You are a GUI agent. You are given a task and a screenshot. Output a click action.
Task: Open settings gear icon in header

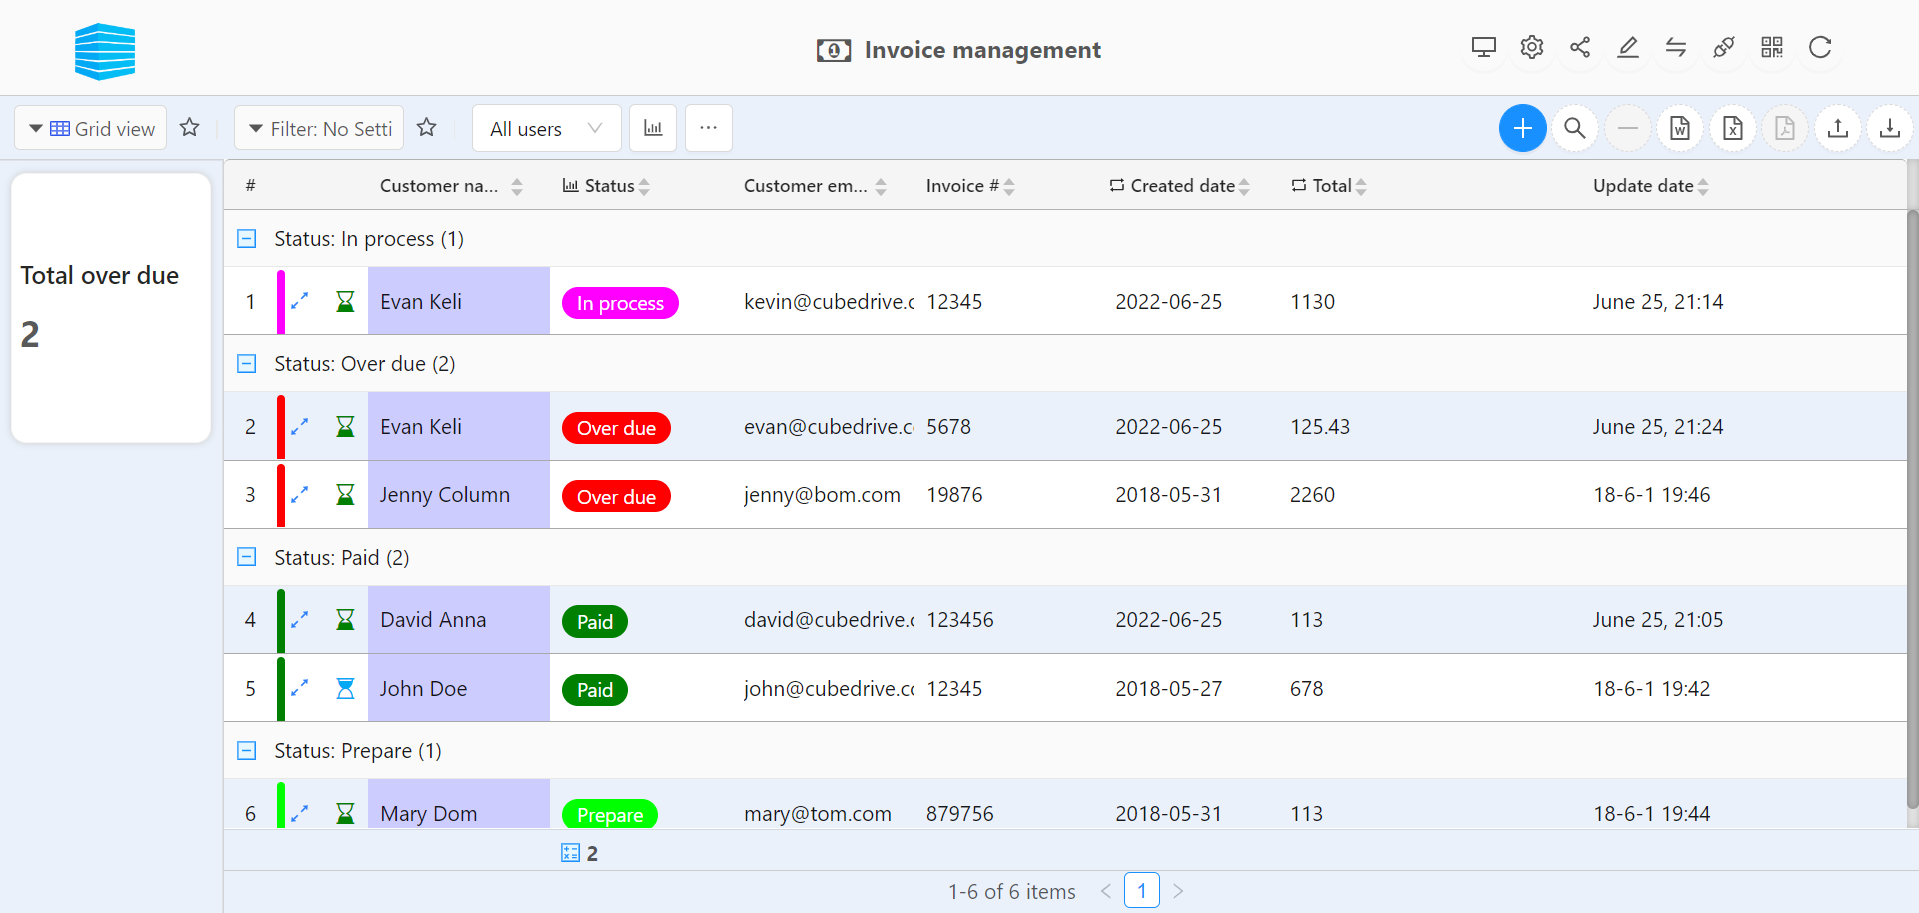[1531, 47]
